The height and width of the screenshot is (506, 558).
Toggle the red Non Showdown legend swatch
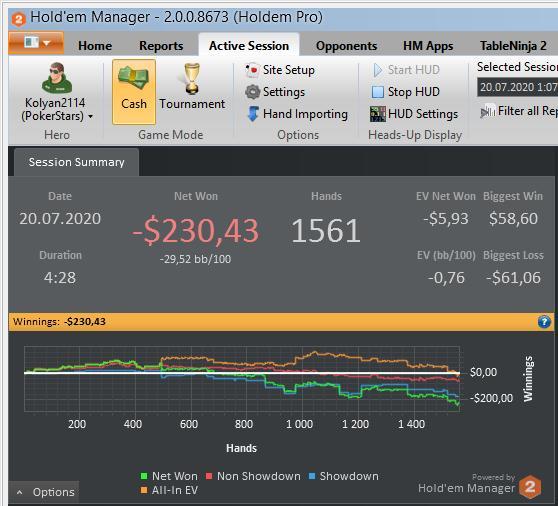click(x=209, y=476)
